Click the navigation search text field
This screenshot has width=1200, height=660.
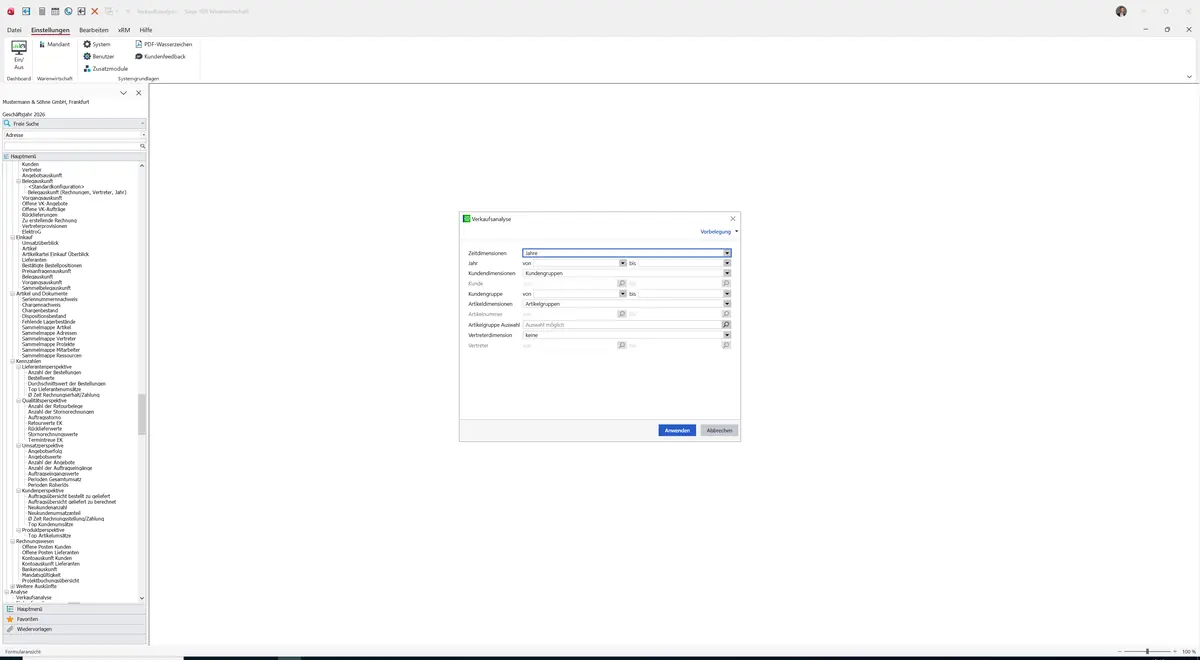click(x=71, y=146)
